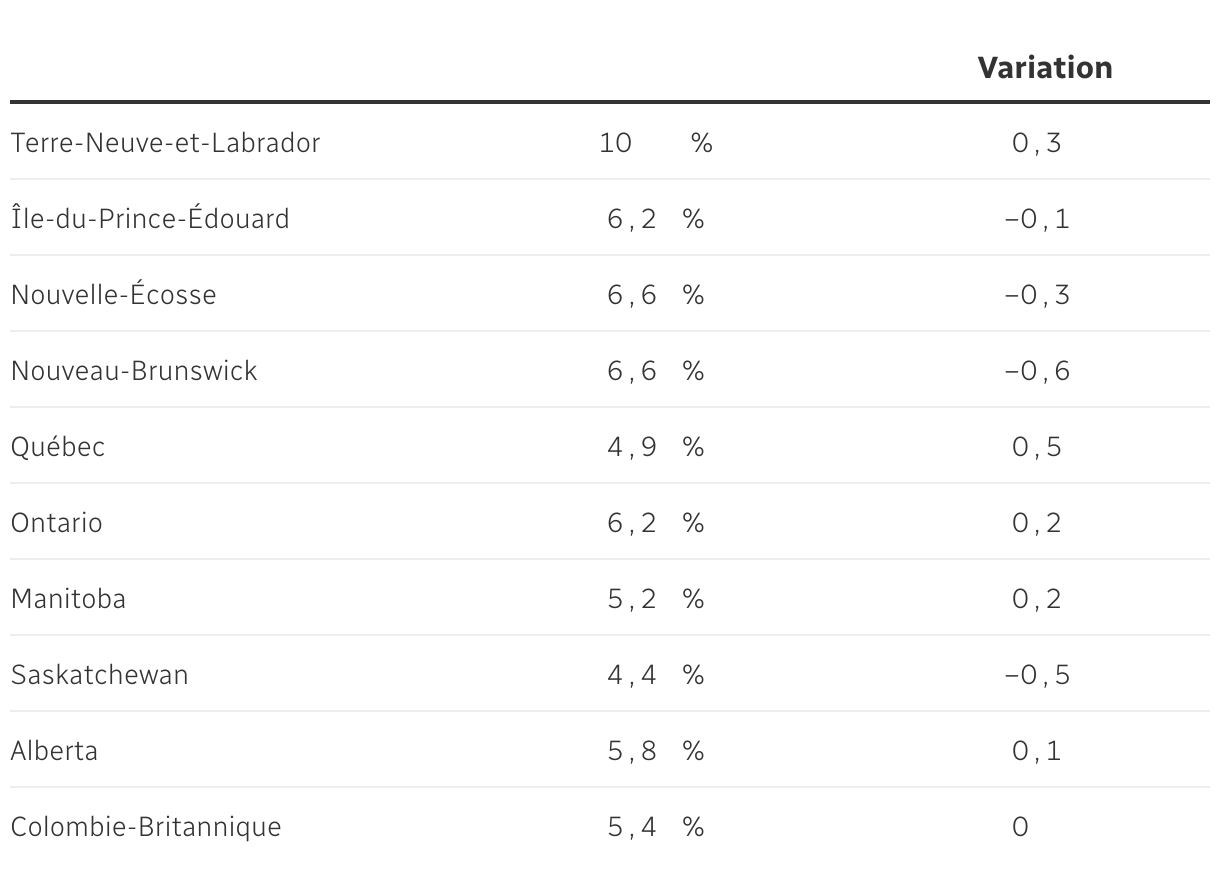The width and height of the screenshot is (1220, 872).
Task: Click the Nouveau-Brunswick province name
Action: click(x=134, y=371)
